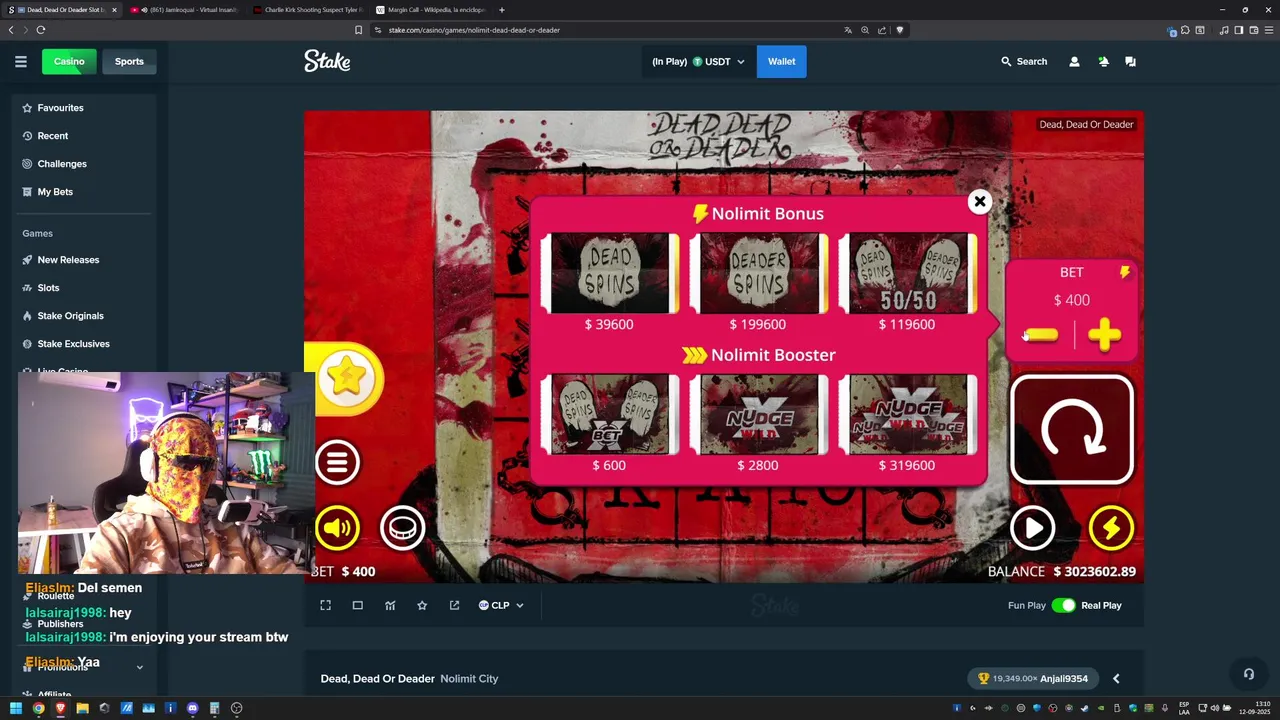Toggle fullscreen mode below the game
The image size is (1280, 720).
coord(325,605)
